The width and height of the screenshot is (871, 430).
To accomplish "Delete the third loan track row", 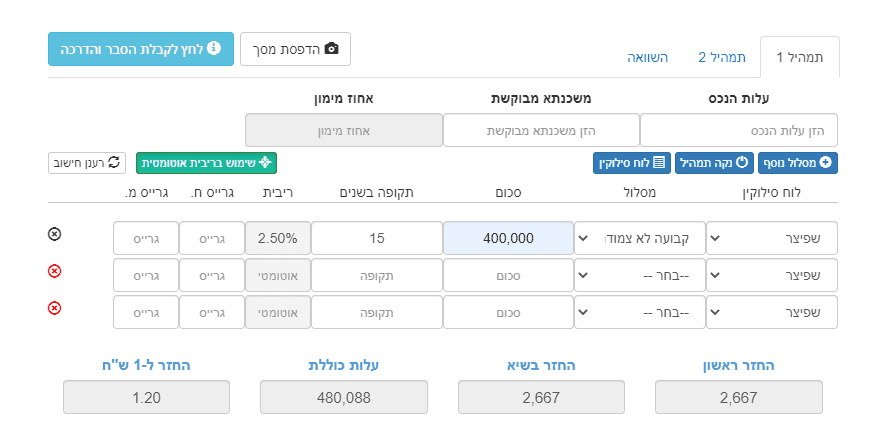I will (x=54, y=307).
